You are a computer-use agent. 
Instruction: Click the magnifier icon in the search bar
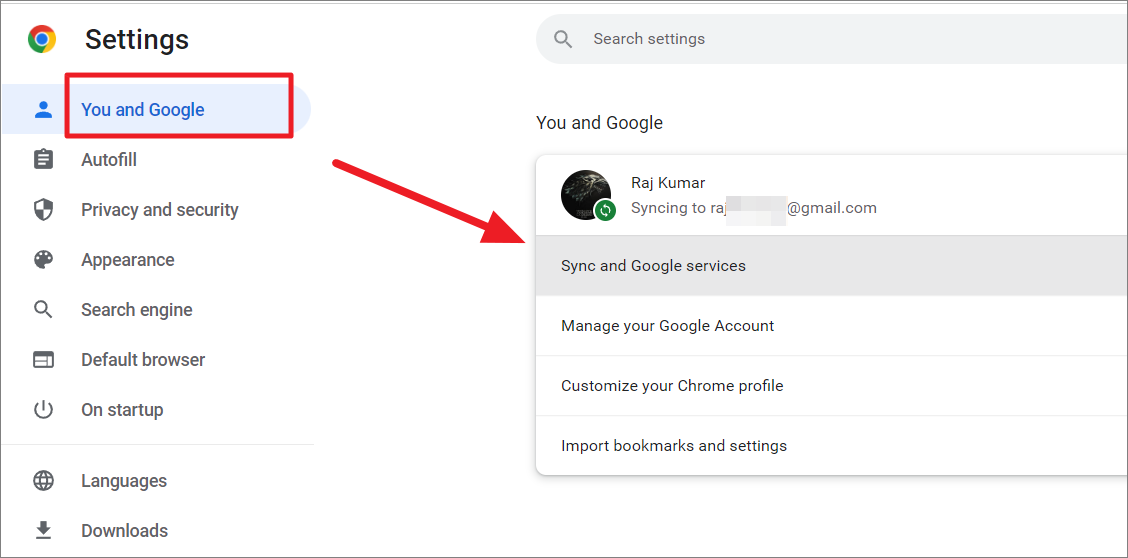pos(563,39)
